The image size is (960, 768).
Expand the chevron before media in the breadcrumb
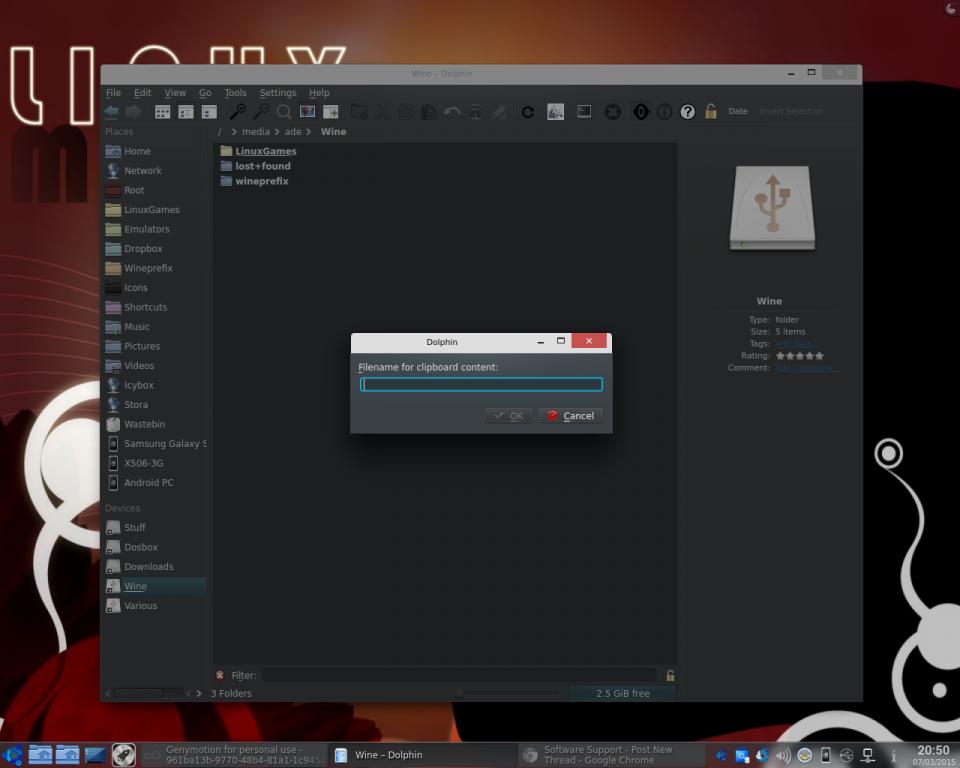[234, 132]
